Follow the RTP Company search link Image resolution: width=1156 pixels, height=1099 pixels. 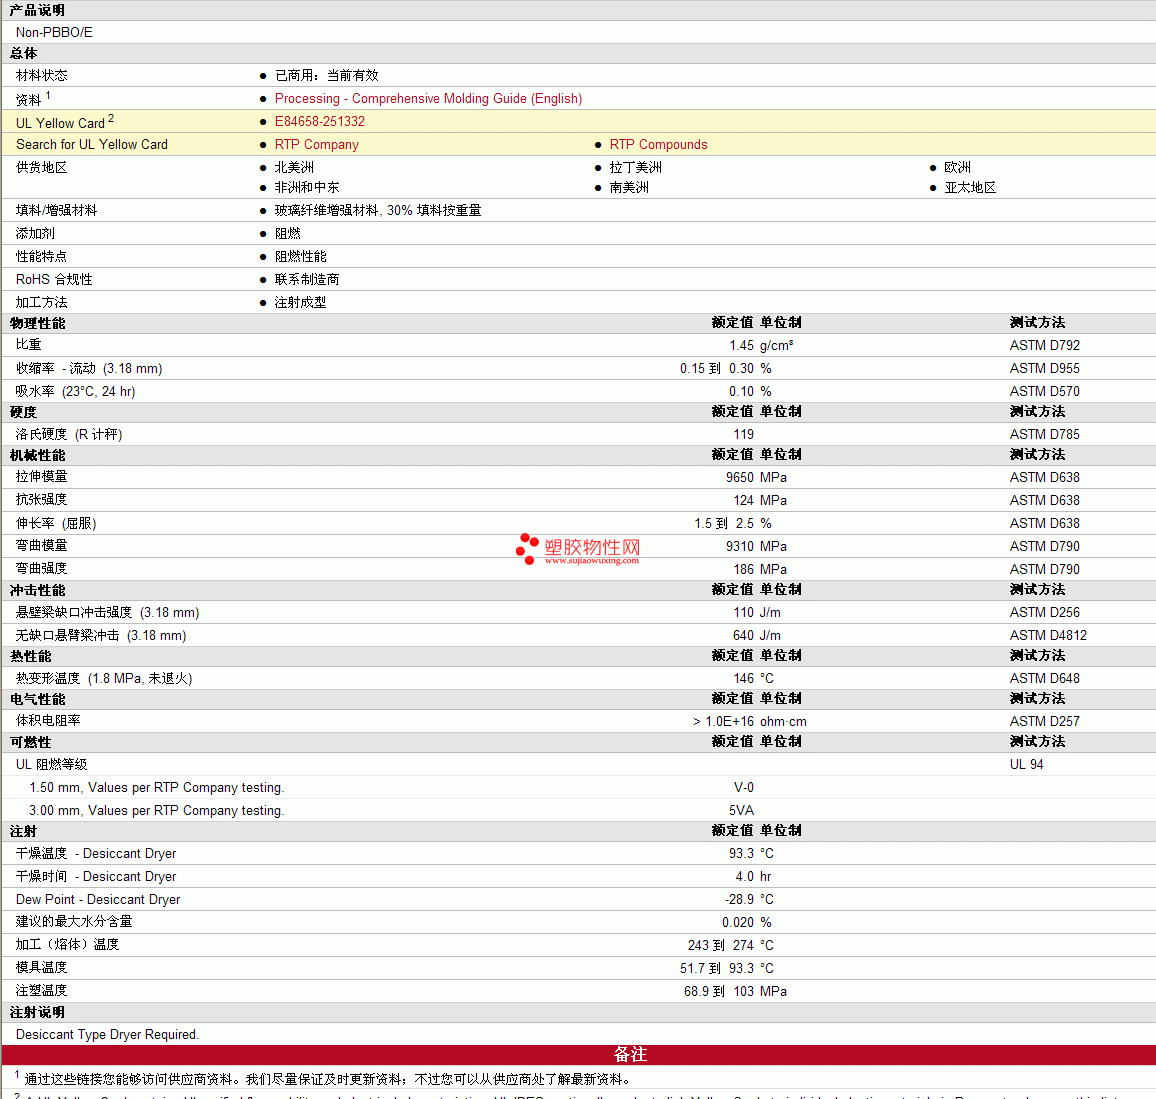click(317, 144)
